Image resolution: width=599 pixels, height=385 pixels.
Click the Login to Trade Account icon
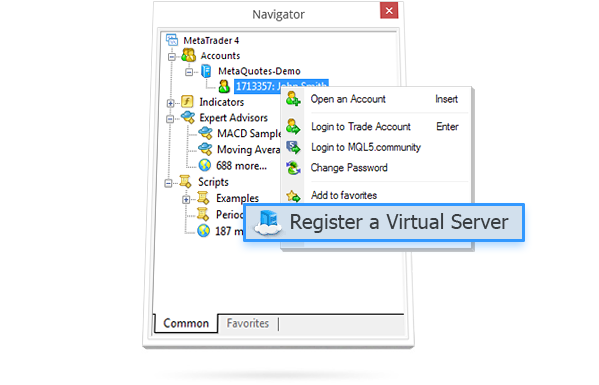pos(293,126)
